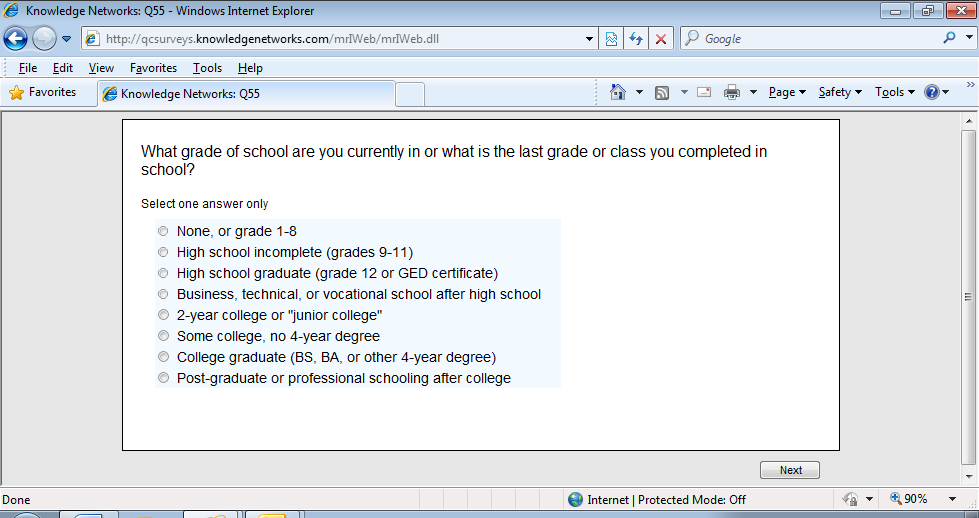The width and height of the screenshot is (979, 518).
Task: Click the search magnifier icon
Action: [x=949, y=38]
